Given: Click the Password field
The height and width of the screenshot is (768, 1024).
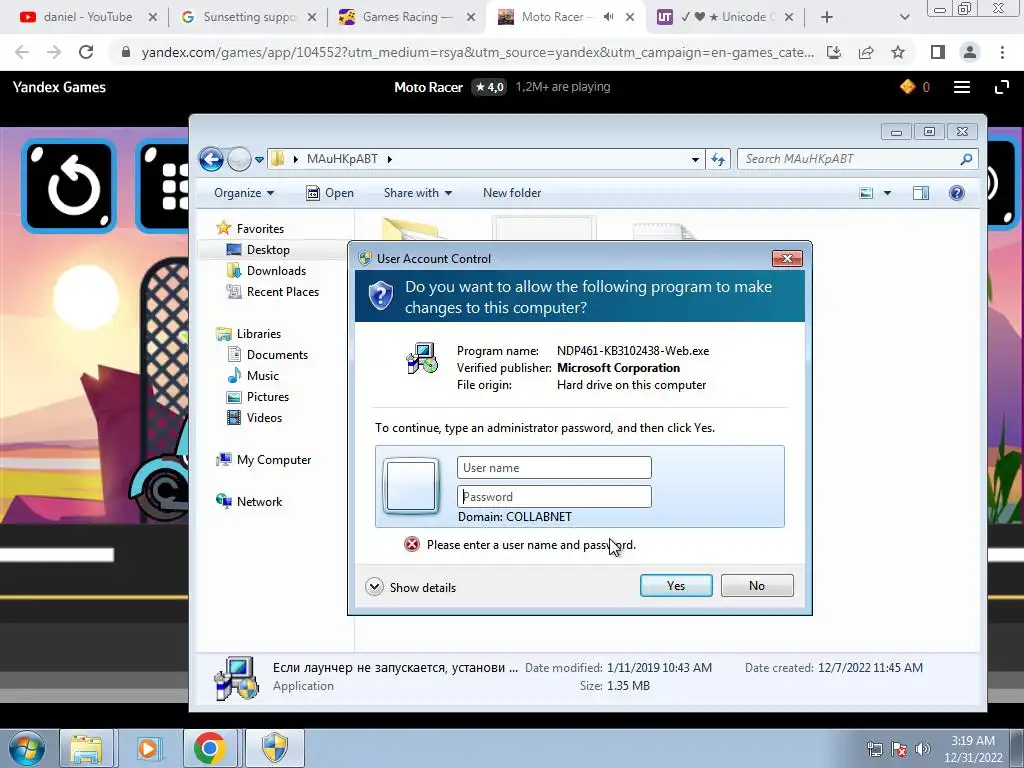Looking at the screenshot, I should point(554,496).
